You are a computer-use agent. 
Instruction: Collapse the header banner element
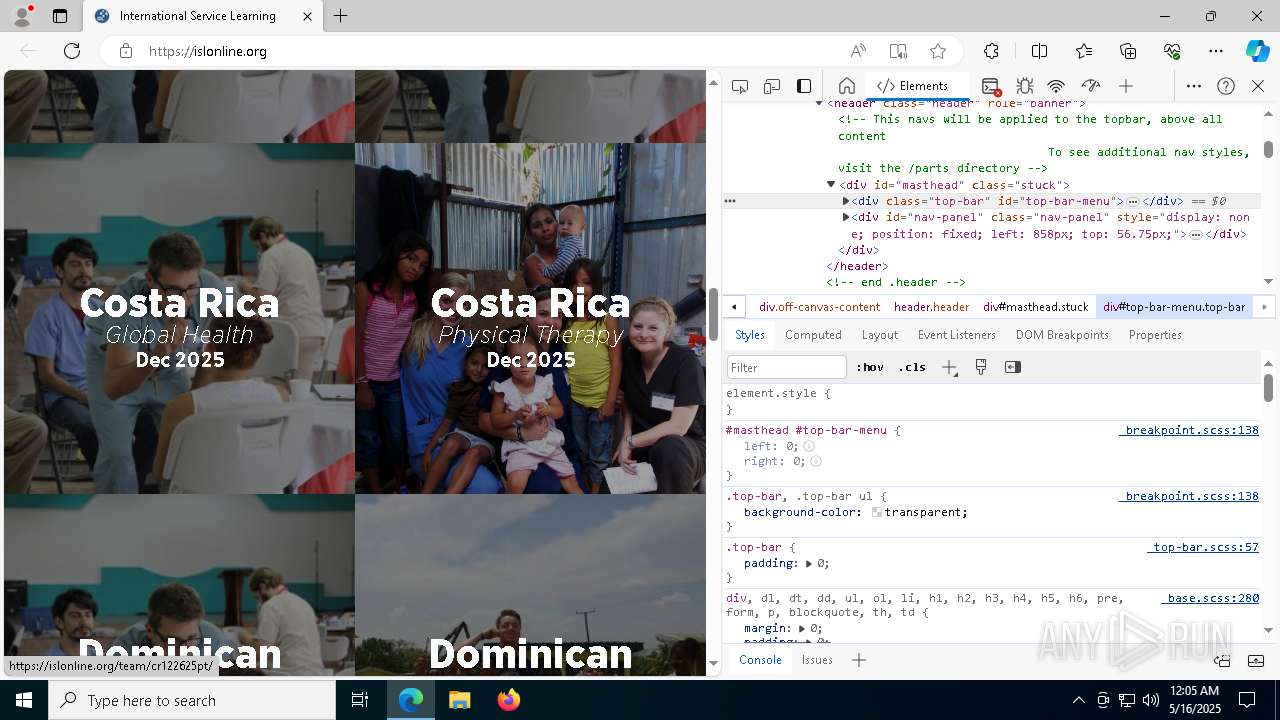[819, 103]
